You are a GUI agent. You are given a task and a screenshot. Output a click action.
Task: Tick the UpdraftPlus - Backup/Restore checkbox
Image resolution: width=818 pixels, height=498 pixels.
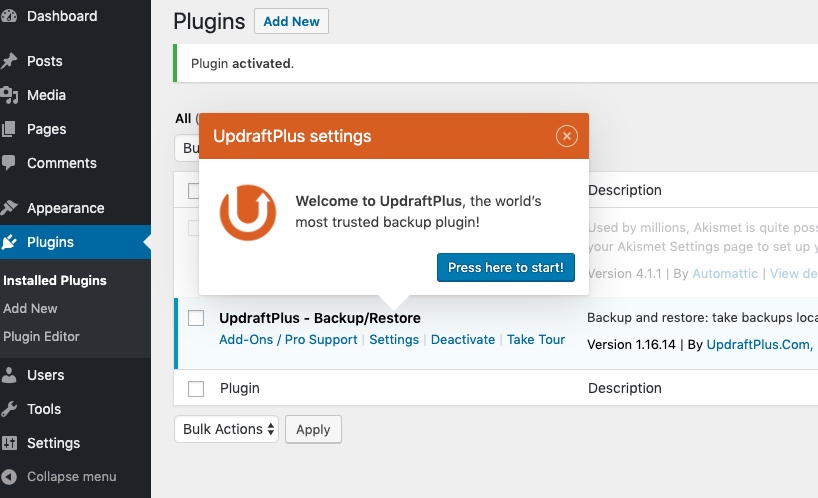[196, 318]
